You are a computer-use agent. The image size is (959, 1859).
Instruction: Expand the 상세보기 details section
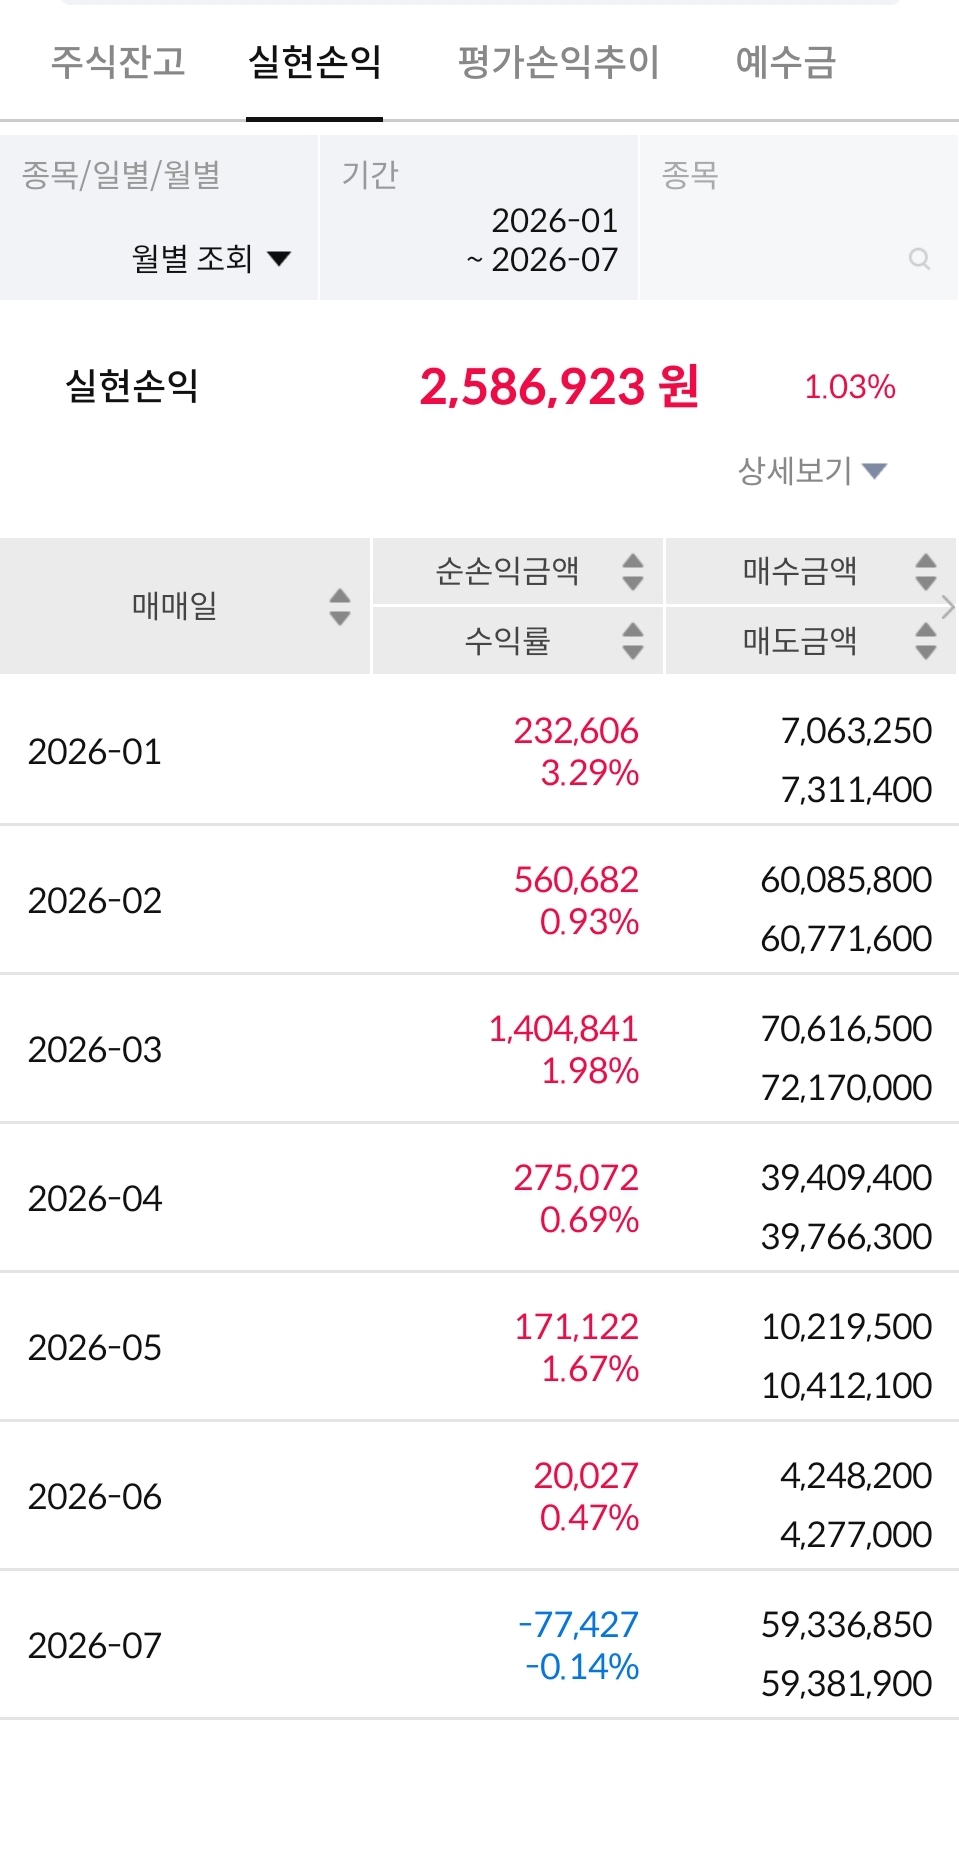coord(812,470)
